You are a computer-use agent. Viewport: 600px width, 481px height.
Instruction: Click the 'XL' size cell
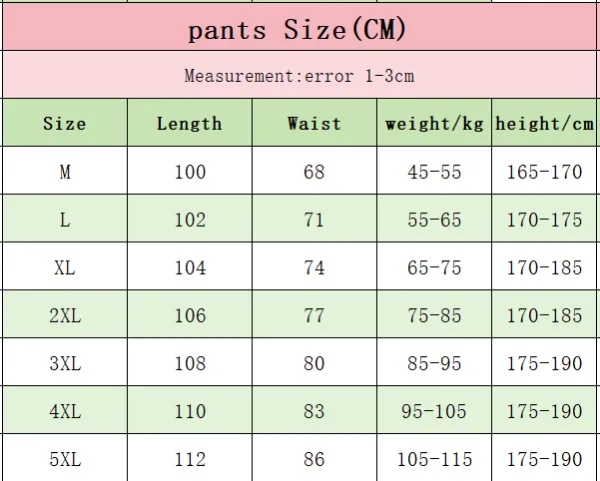(x=65, y=266)
